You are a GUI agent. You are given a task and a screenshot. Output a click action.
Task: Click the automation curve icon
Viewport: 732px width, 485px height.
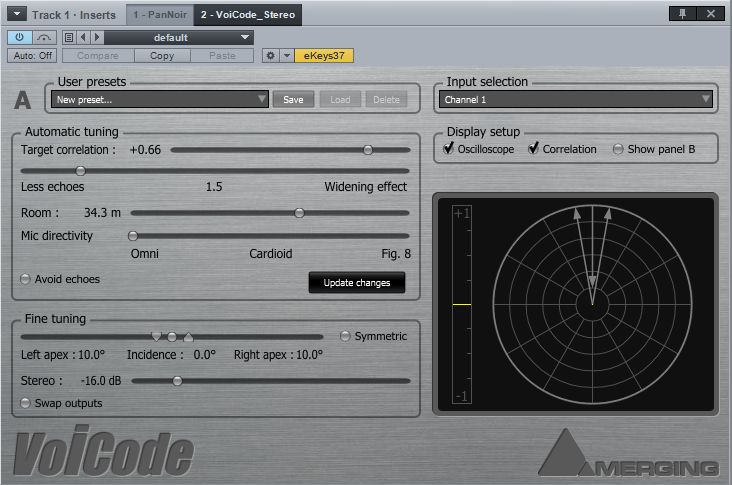pyautogui.click(x=44, y=37)
